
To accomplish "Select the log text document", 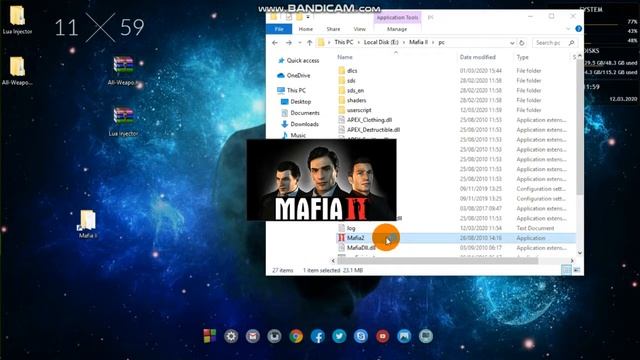I will 351,228.
